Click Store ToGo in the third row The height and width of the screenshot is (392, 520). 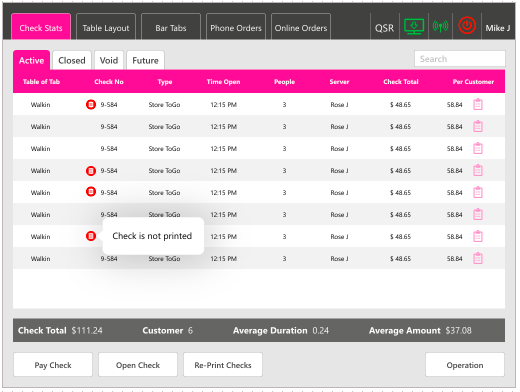click(164, 149)
